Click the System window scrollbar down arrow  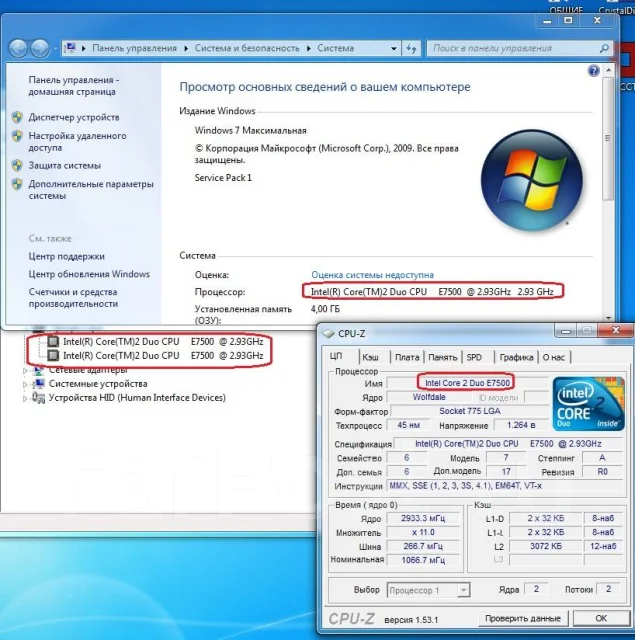(608, 318)
